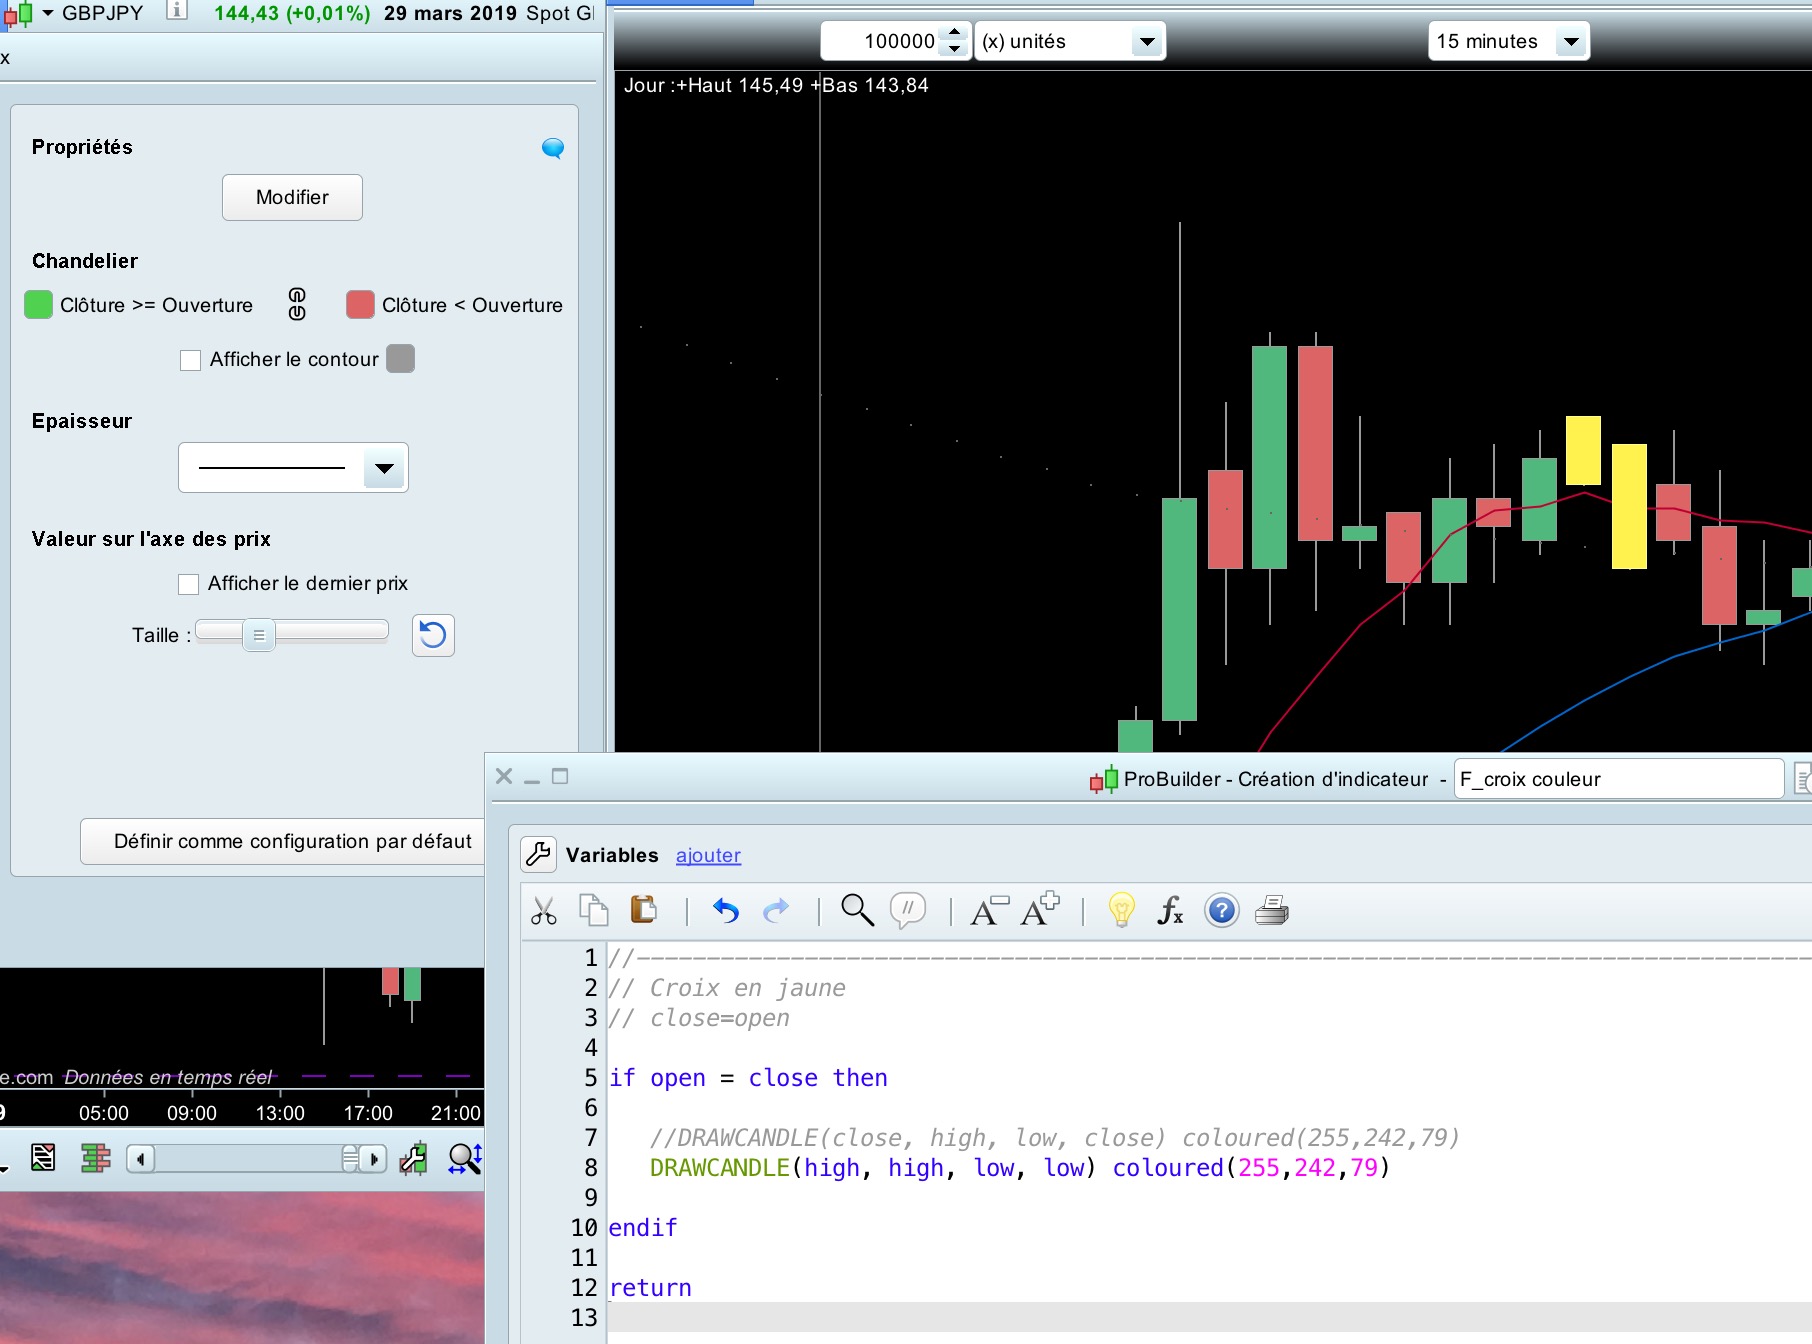
Task: Click the undo arrow in ProBuilder toolbar
Action: (726, 911)
